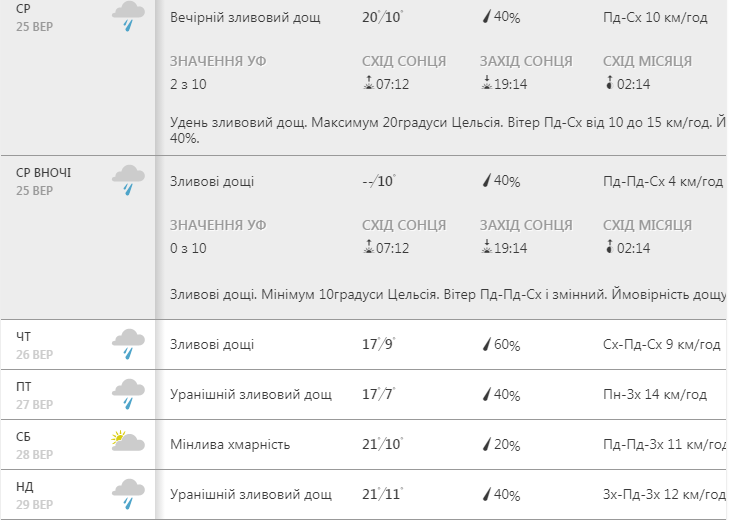Click the rain icon for ЧТ 26 ВЕР

(x=128, y=344)
